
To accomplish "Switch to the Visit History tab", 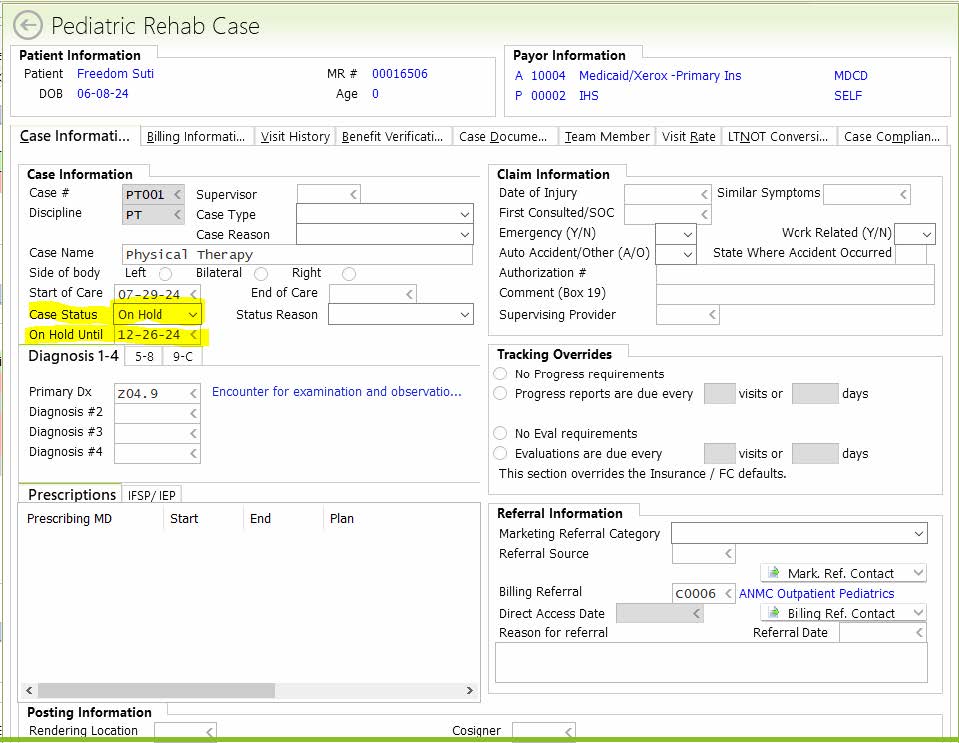I will [x=295, y=137].
